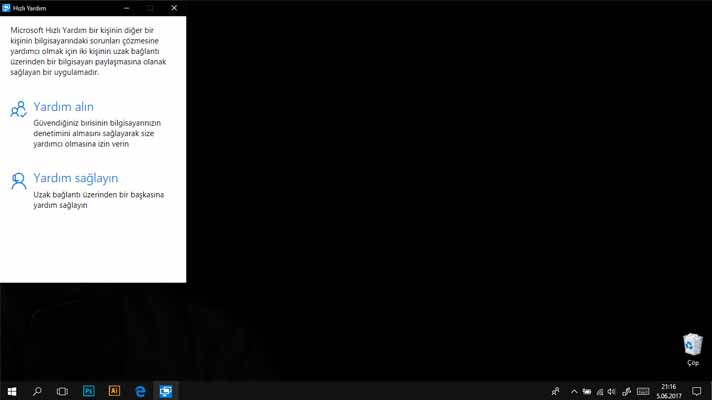
Task: Close the Hızlı Yardım window
Action: click(174, 8)
